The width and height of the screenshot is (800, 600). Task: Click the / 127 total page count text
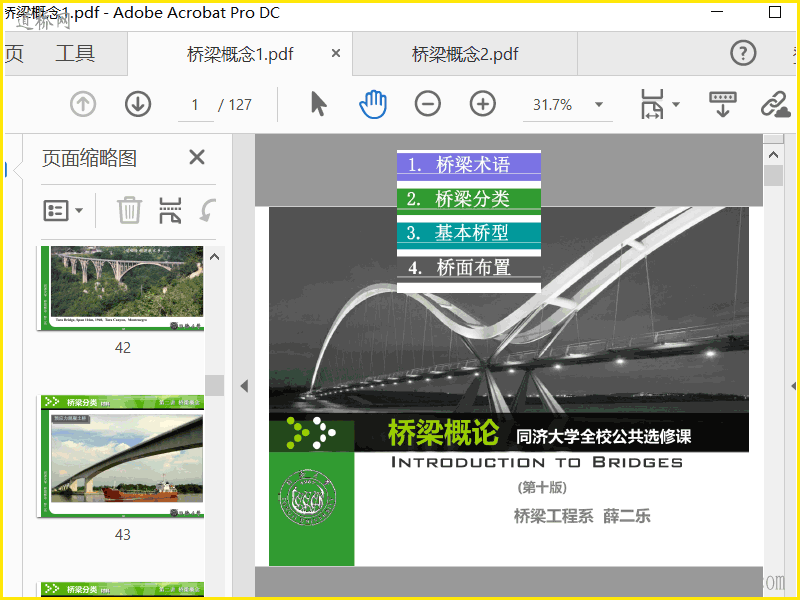coord(235,105)
